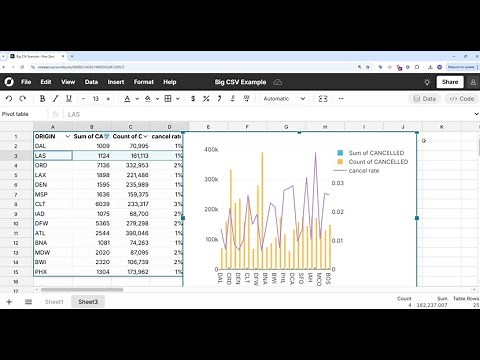Select cell containing ORD
This screenshot has width=480, height=360.
click(53, 165)
